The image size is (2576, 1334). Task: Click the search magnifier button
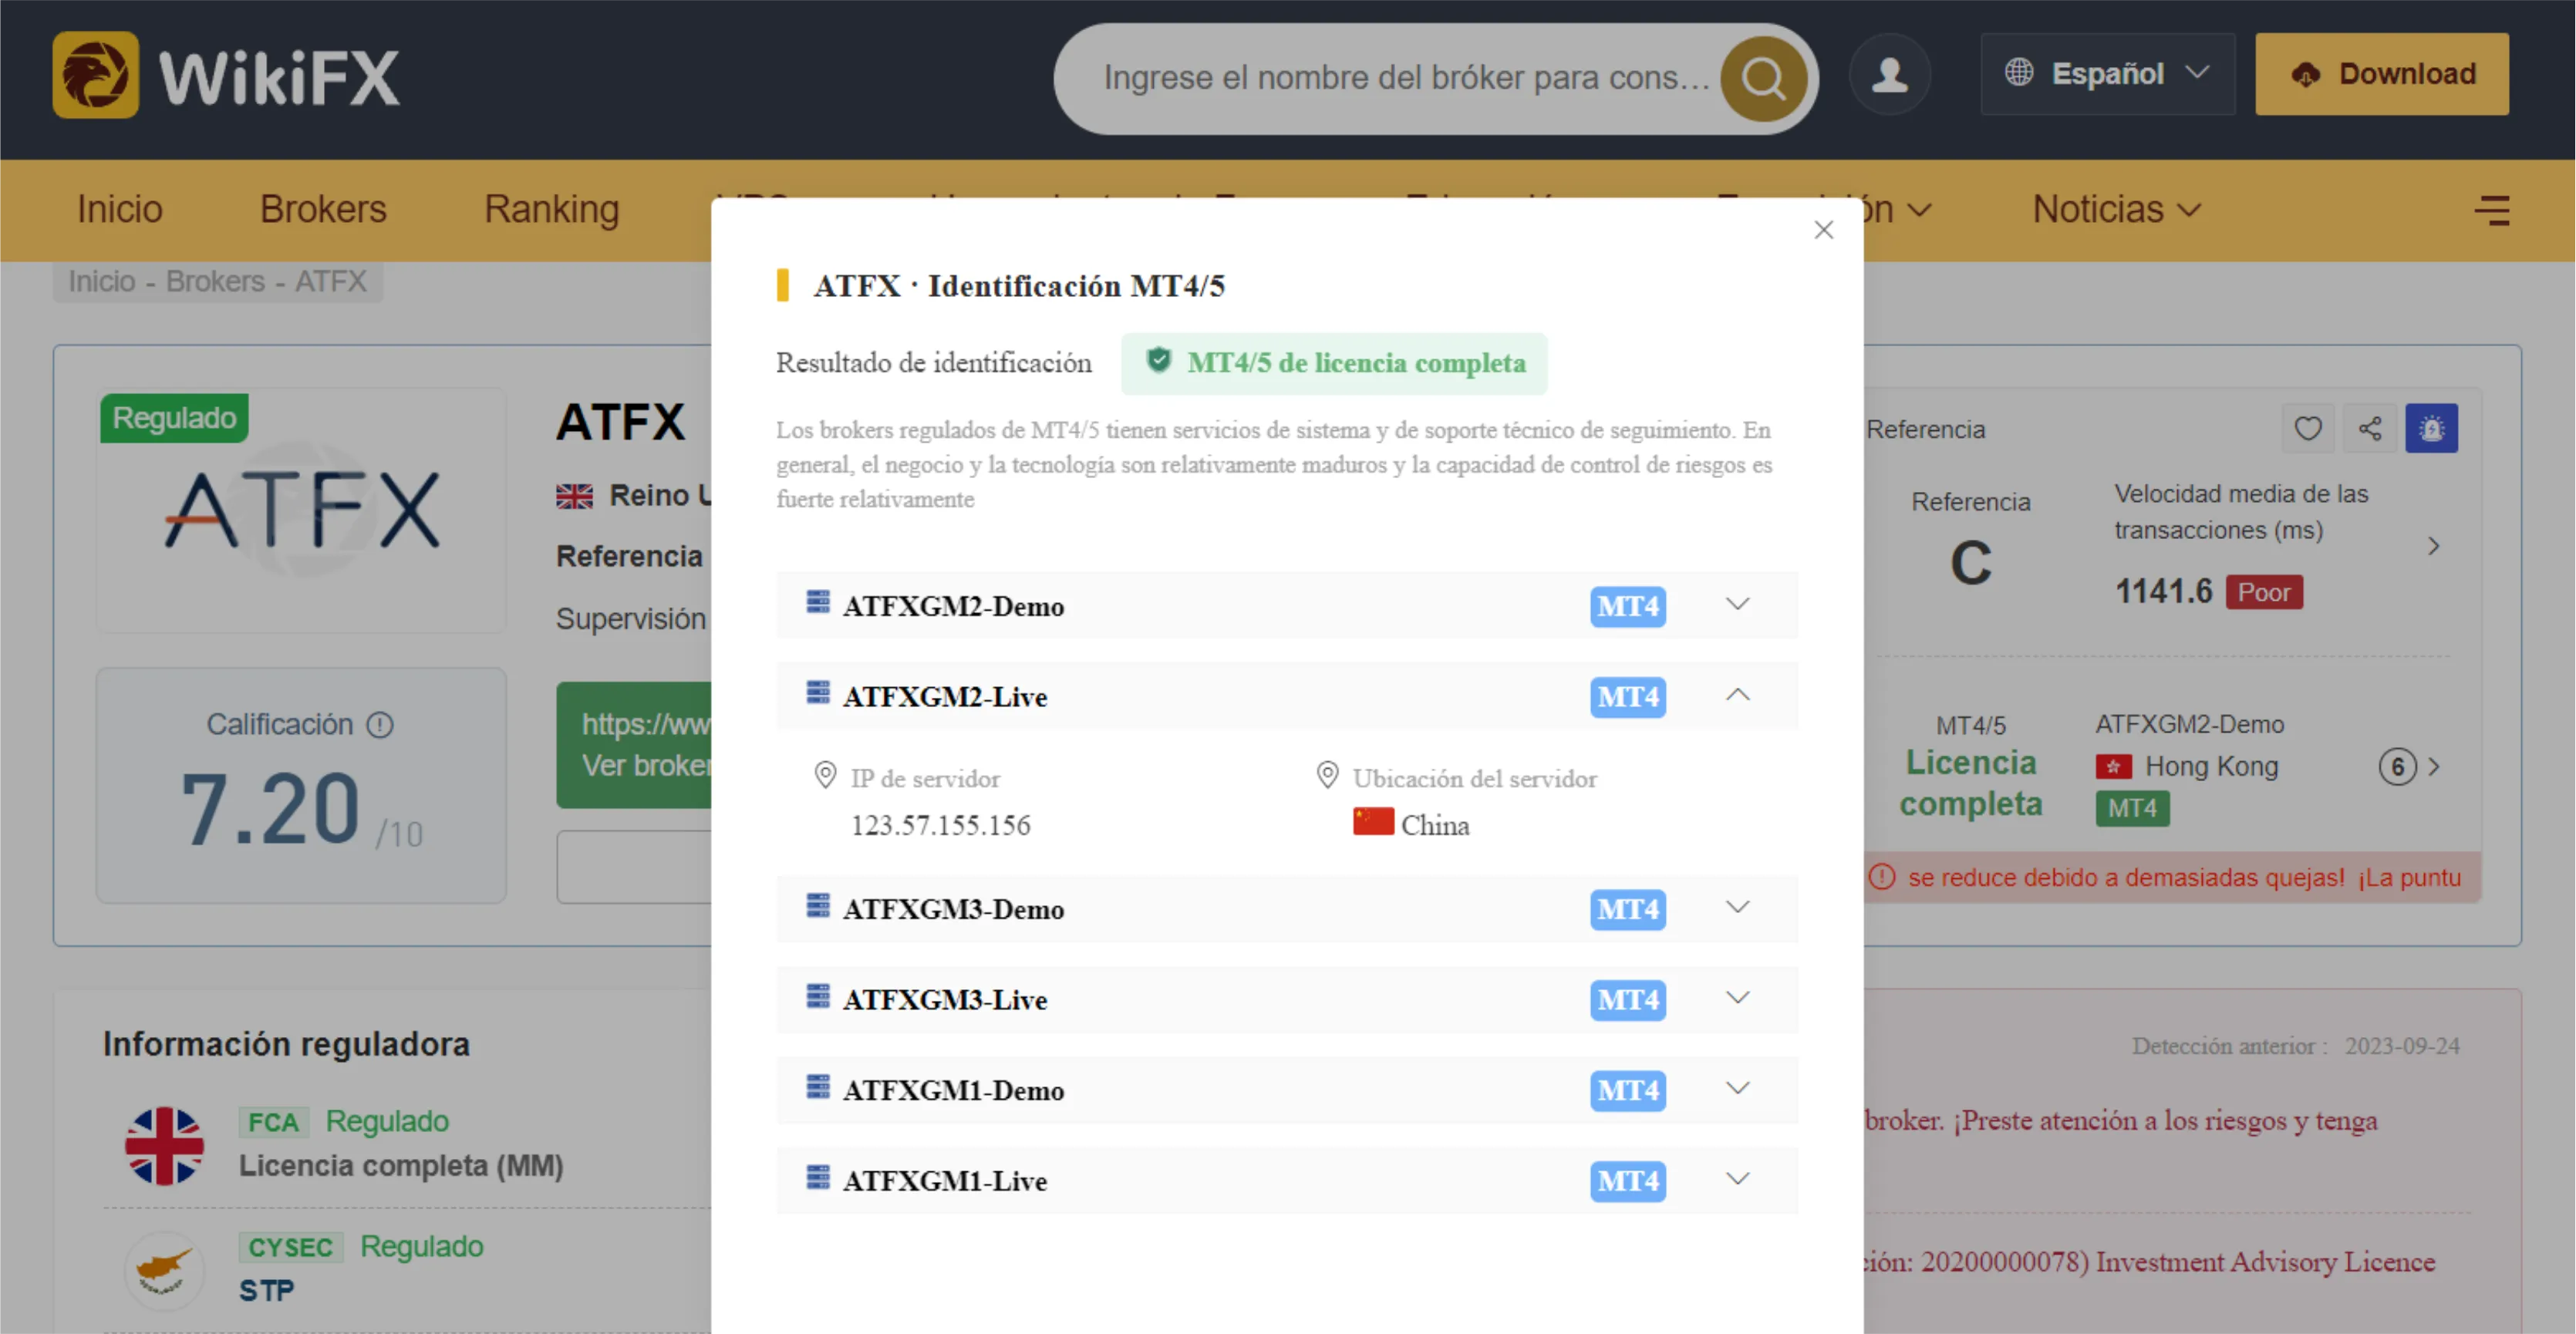1763,78
